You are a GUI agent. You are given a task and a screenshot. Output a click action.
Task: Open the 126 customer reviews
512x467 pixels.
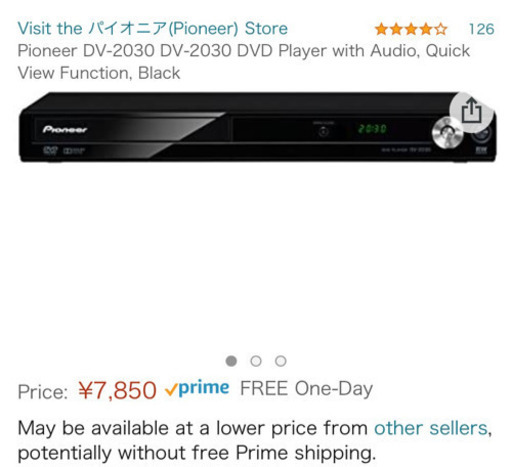tap(481, 29)
